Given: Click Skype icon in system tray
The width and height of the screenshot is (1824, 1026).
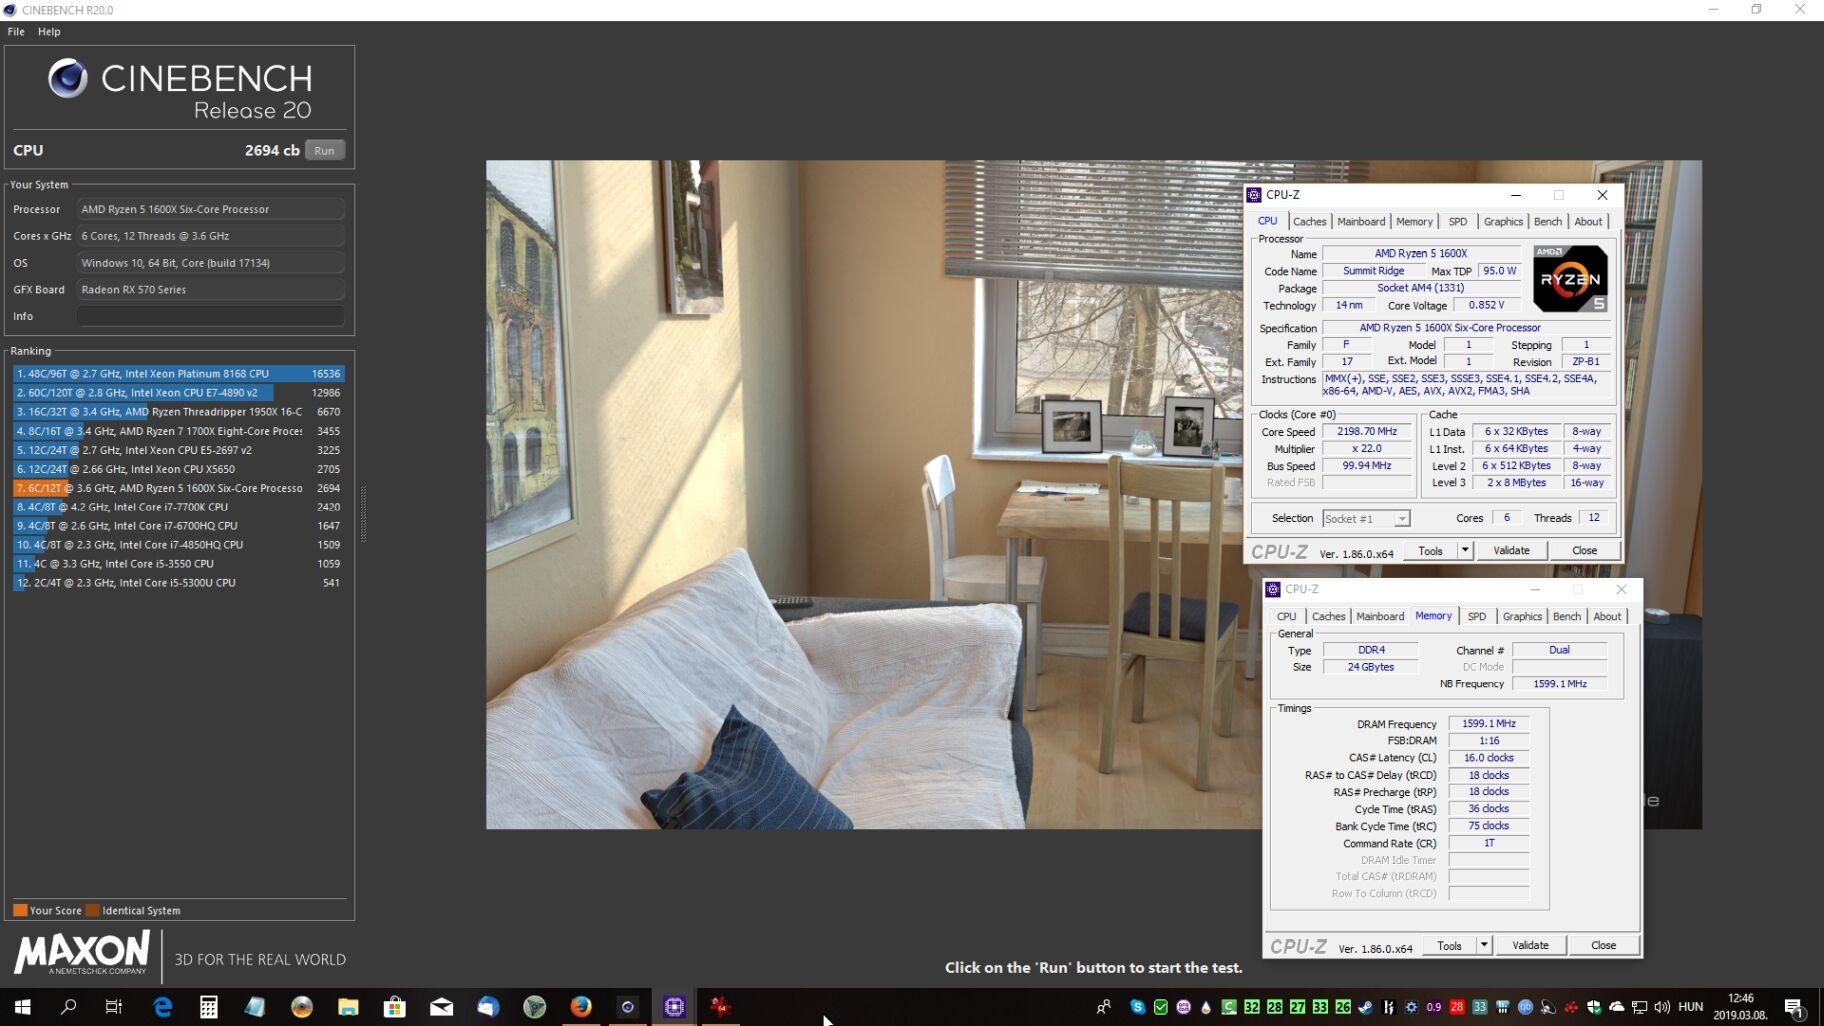Looking at the screenshot, I should [x=1137, y=1007].
